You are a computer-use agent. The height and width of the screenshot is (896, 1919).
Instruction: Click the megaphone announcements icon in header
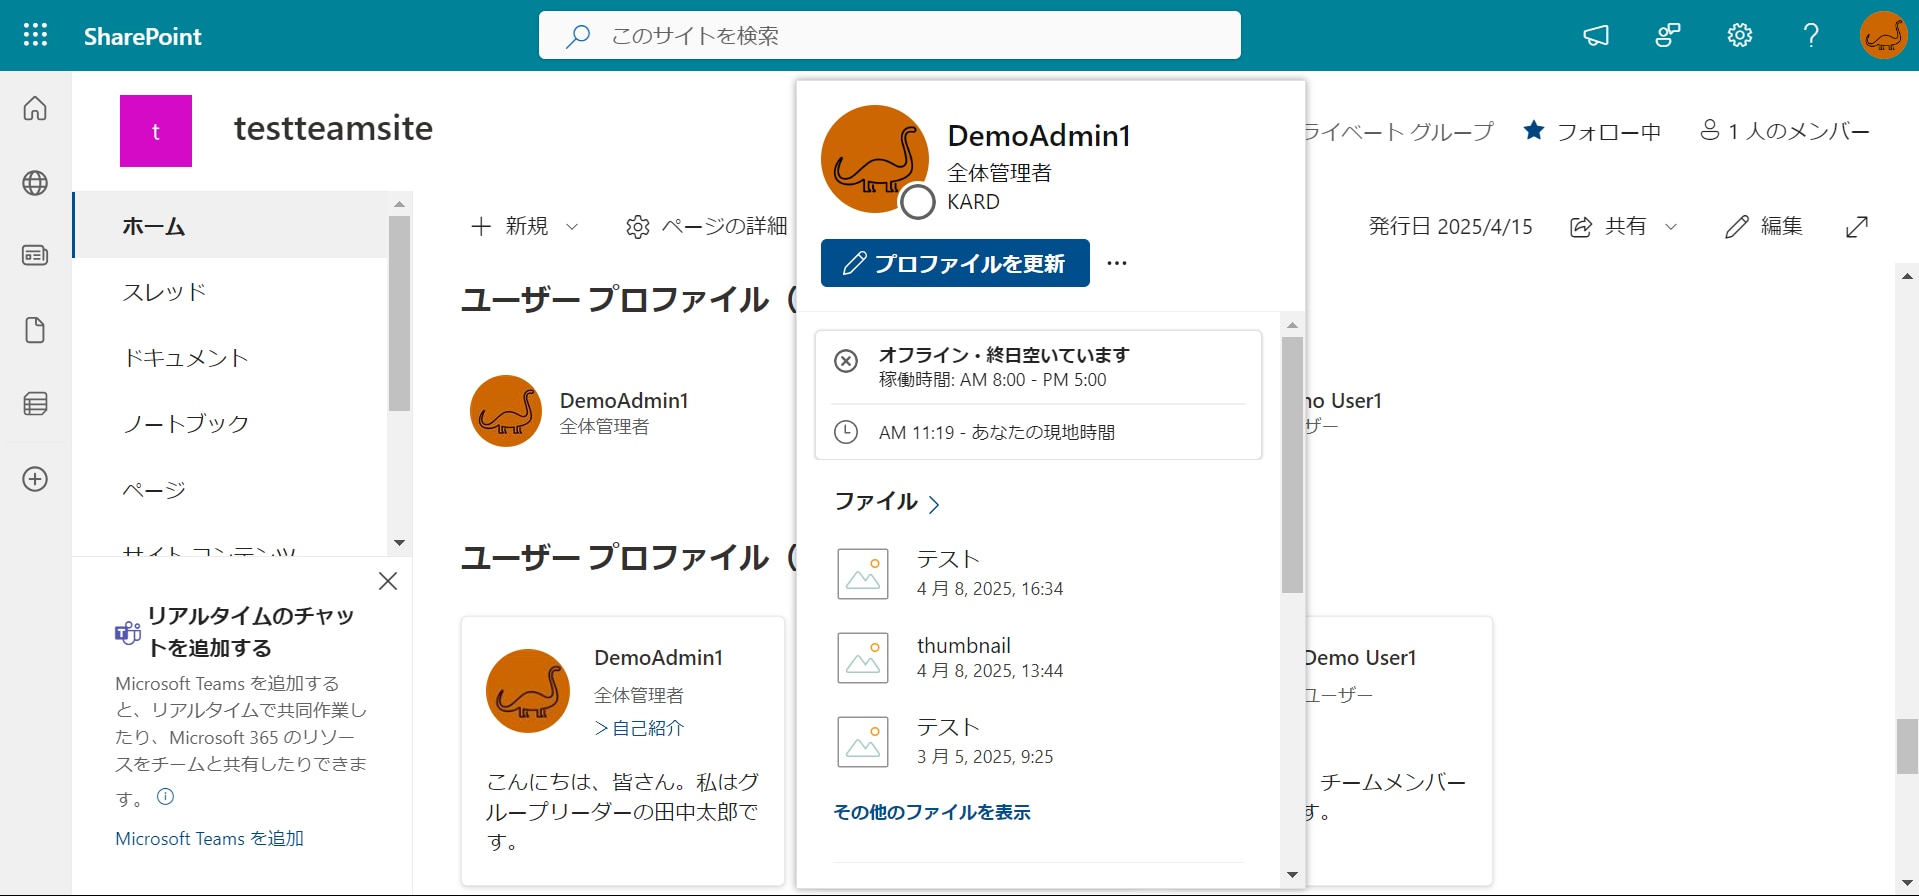pyautogui.click(x=1596, y=36)
